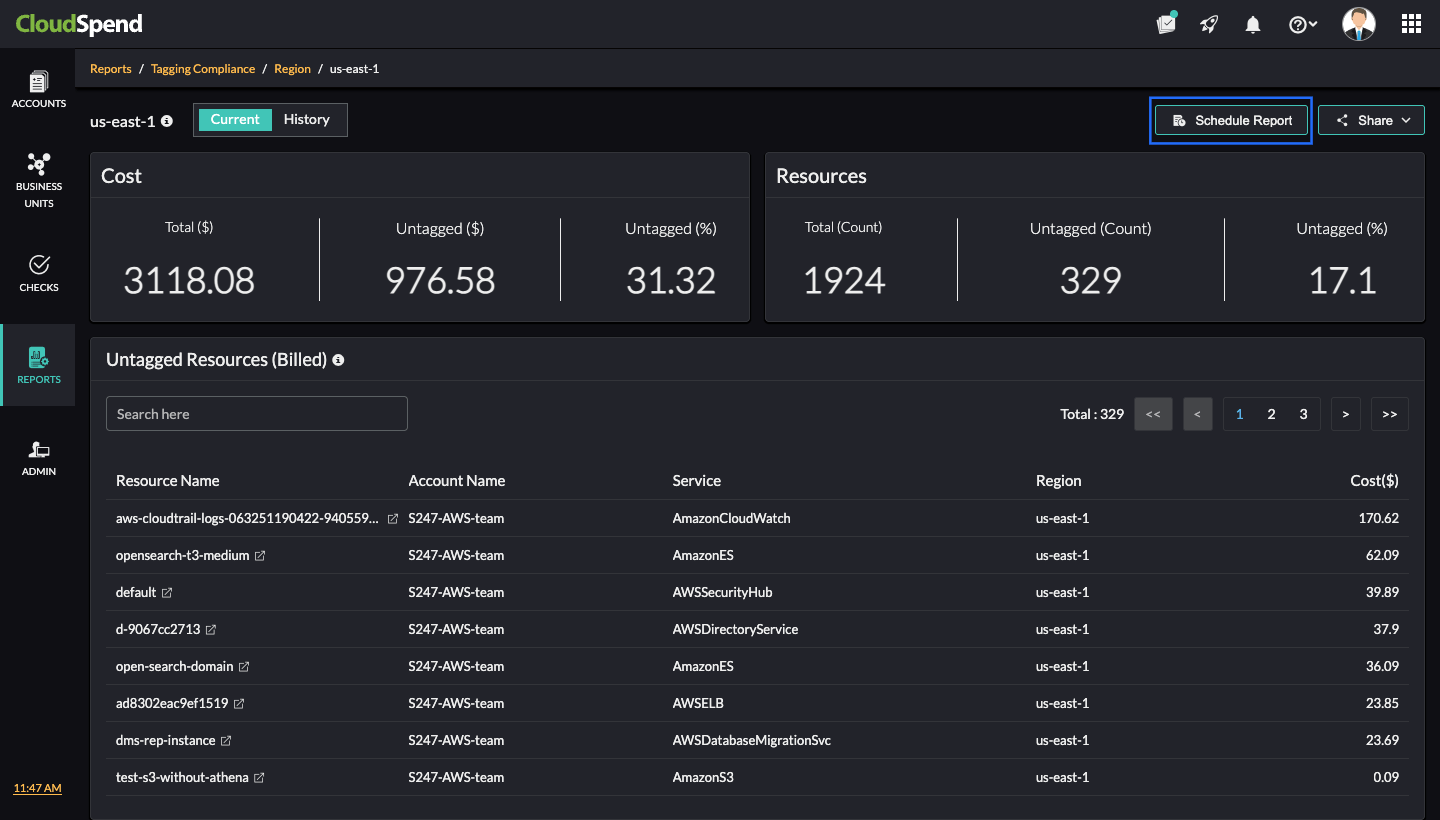Open the Checks section from the sidebar
Image resolution: width=1440 pixels, height=820 pixels.
point(38,273)
